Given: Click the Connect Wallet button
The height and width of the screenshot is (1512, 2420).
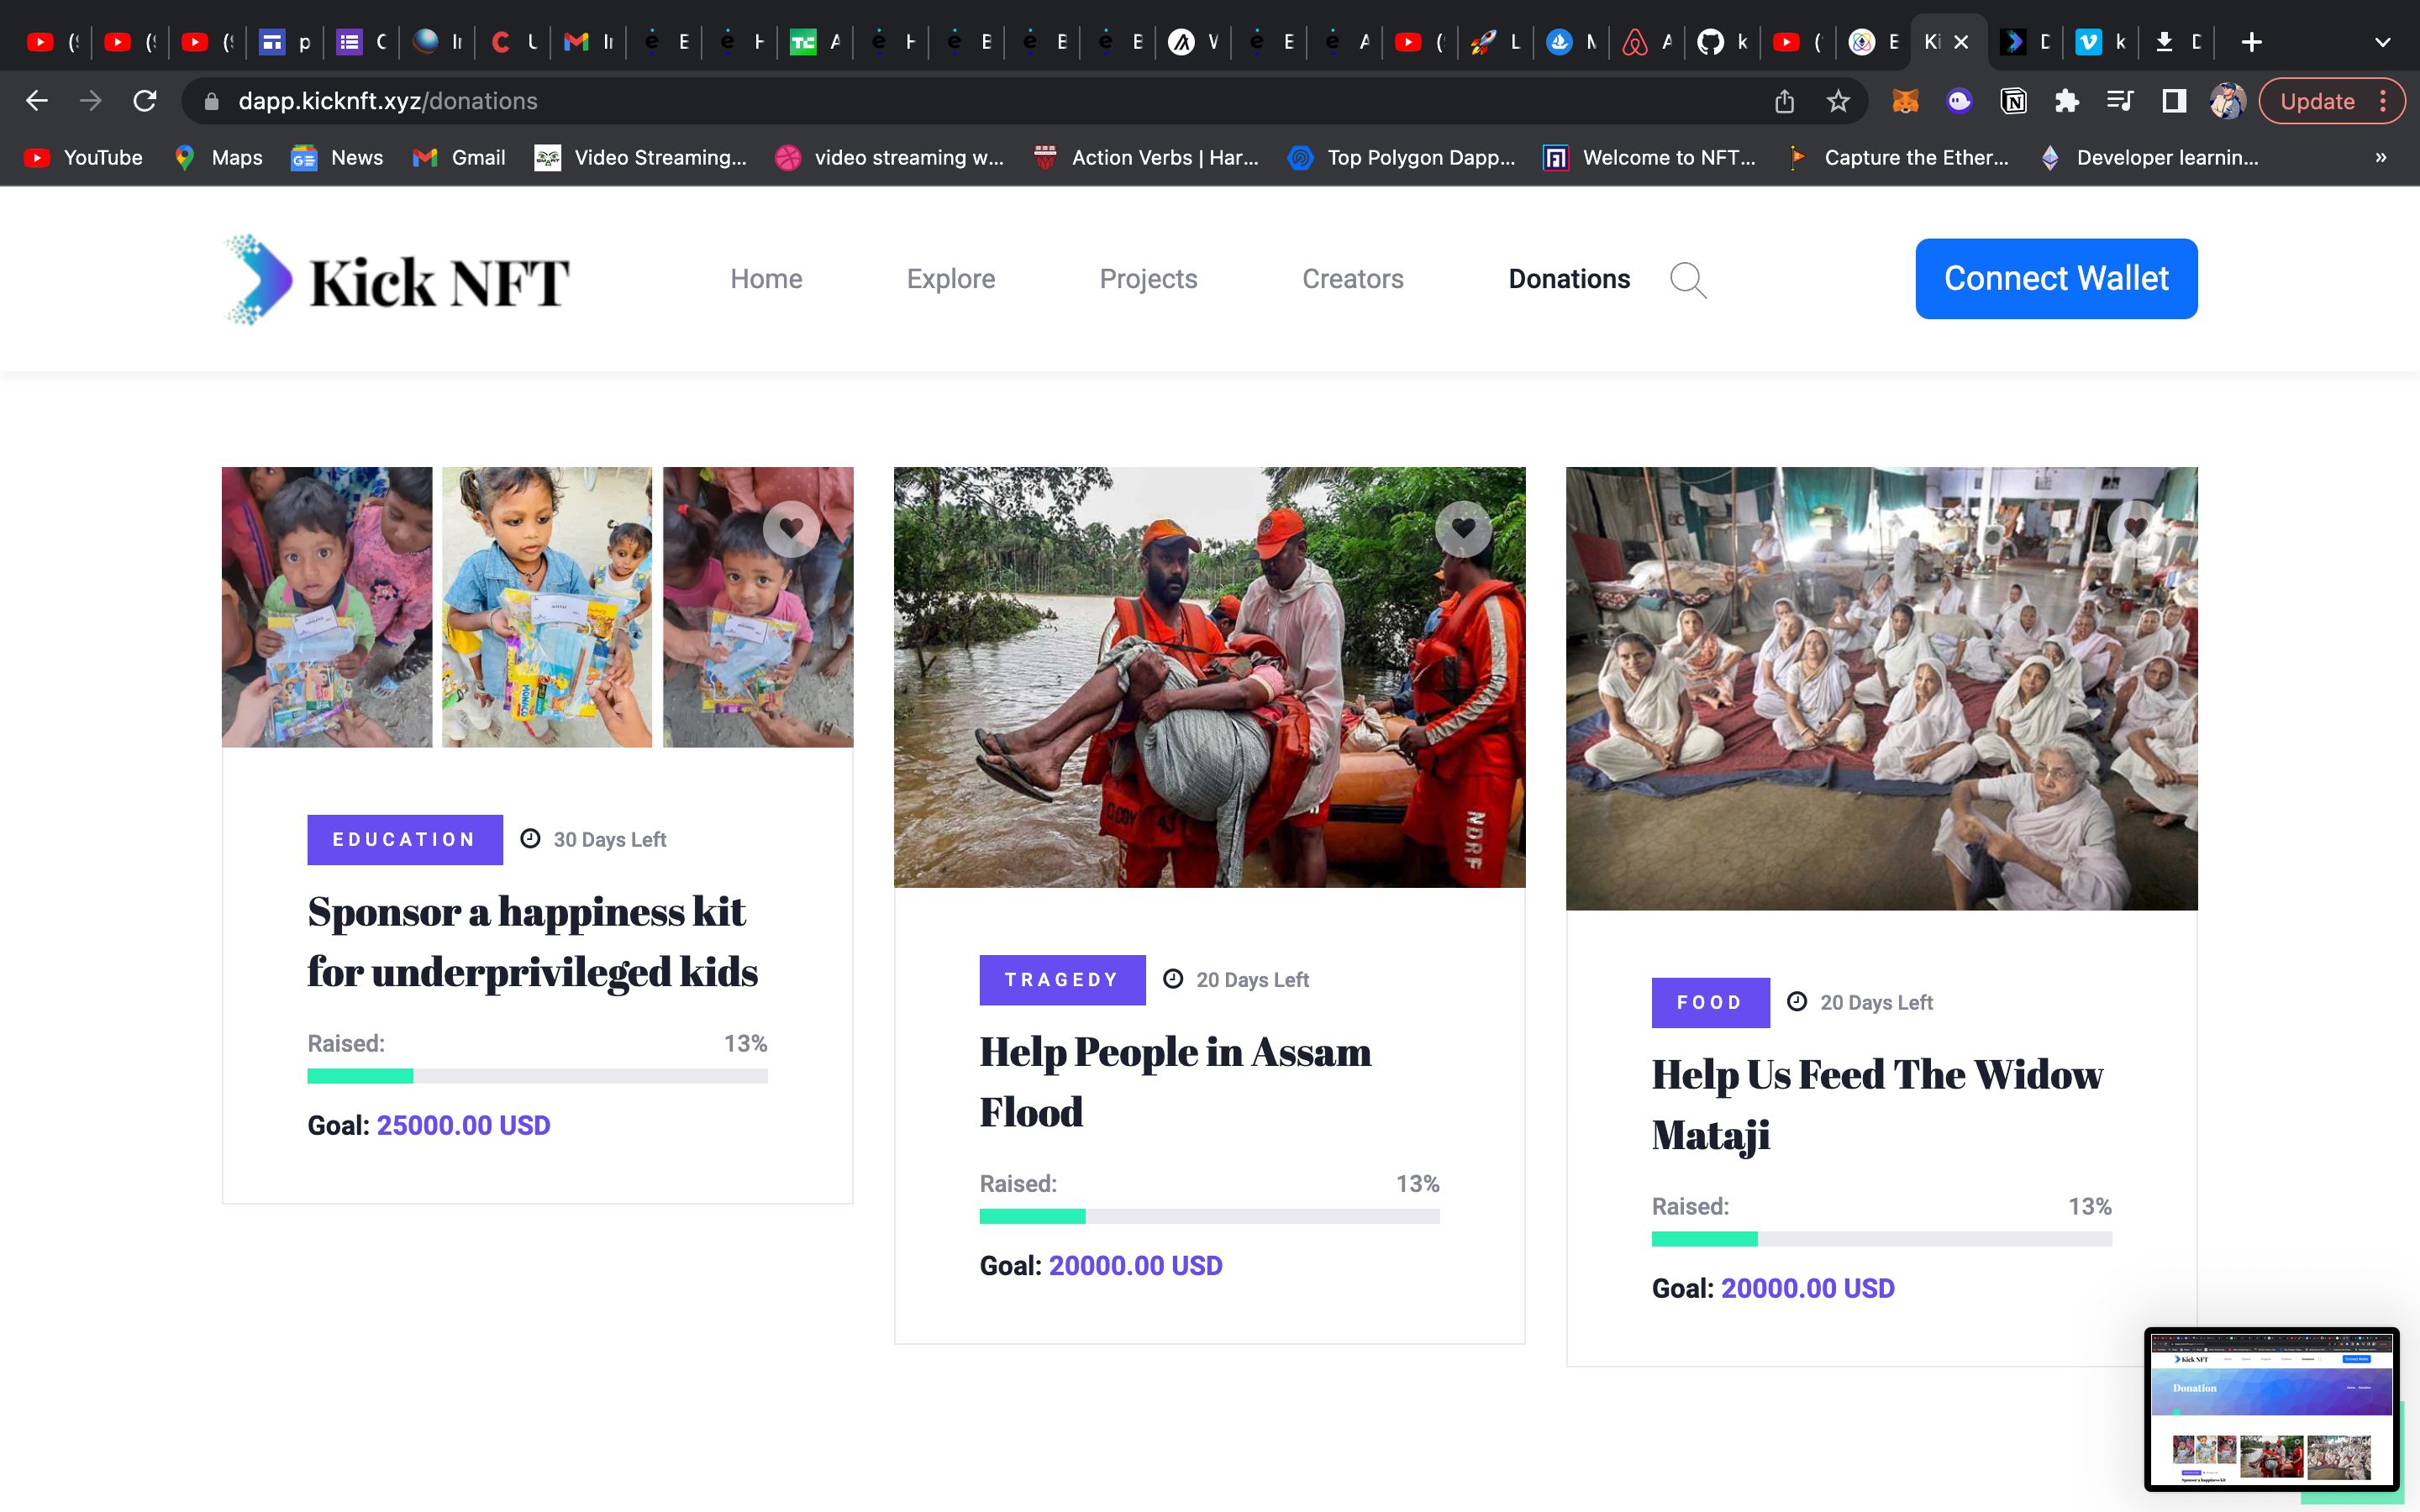Looking at the screenshot, I should tap(2056, 279).
